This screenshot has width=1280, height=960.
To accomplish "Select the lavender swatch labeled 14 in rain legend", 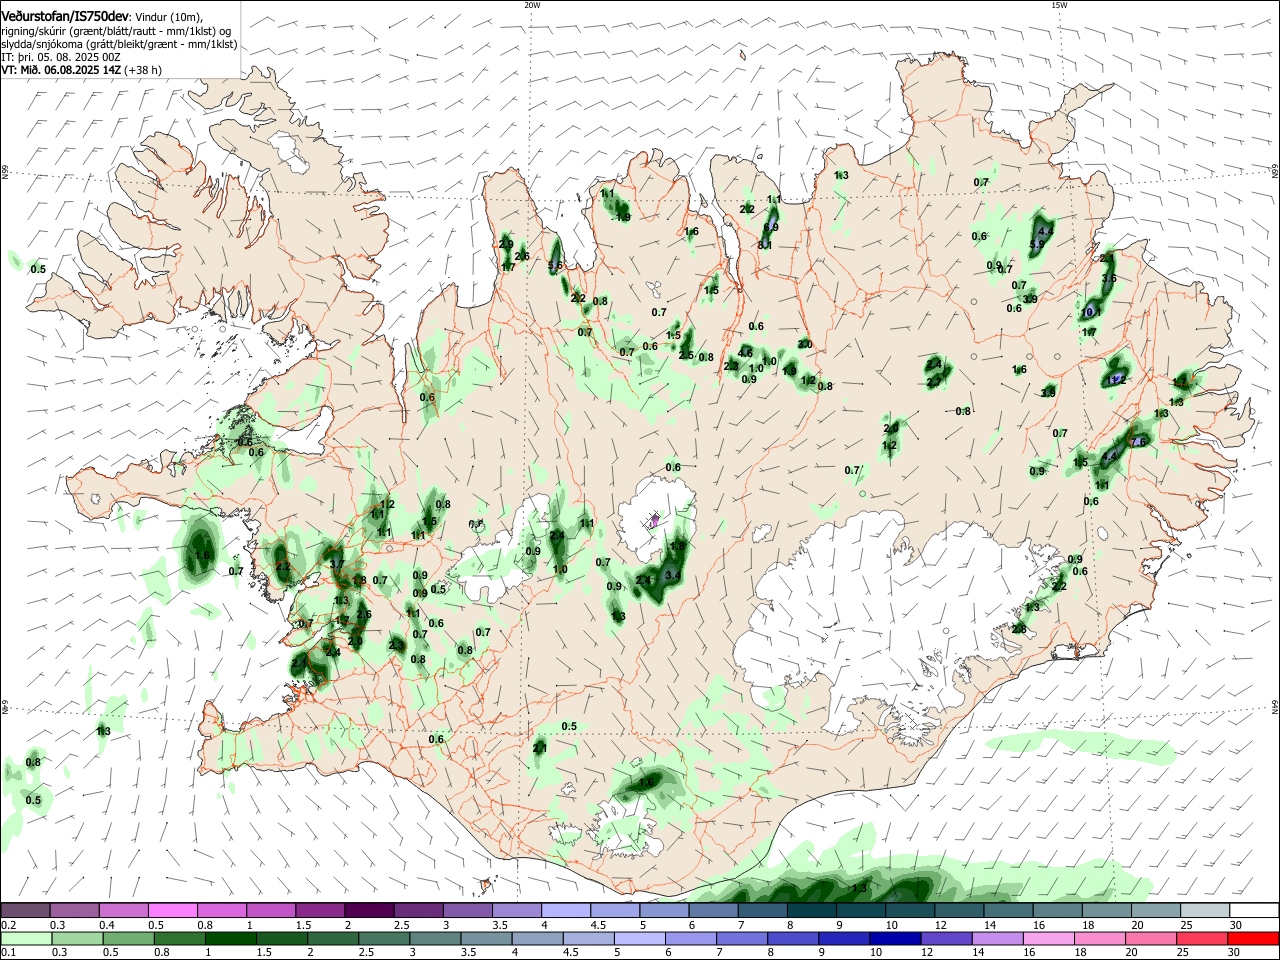I will (x=996, y=938).
